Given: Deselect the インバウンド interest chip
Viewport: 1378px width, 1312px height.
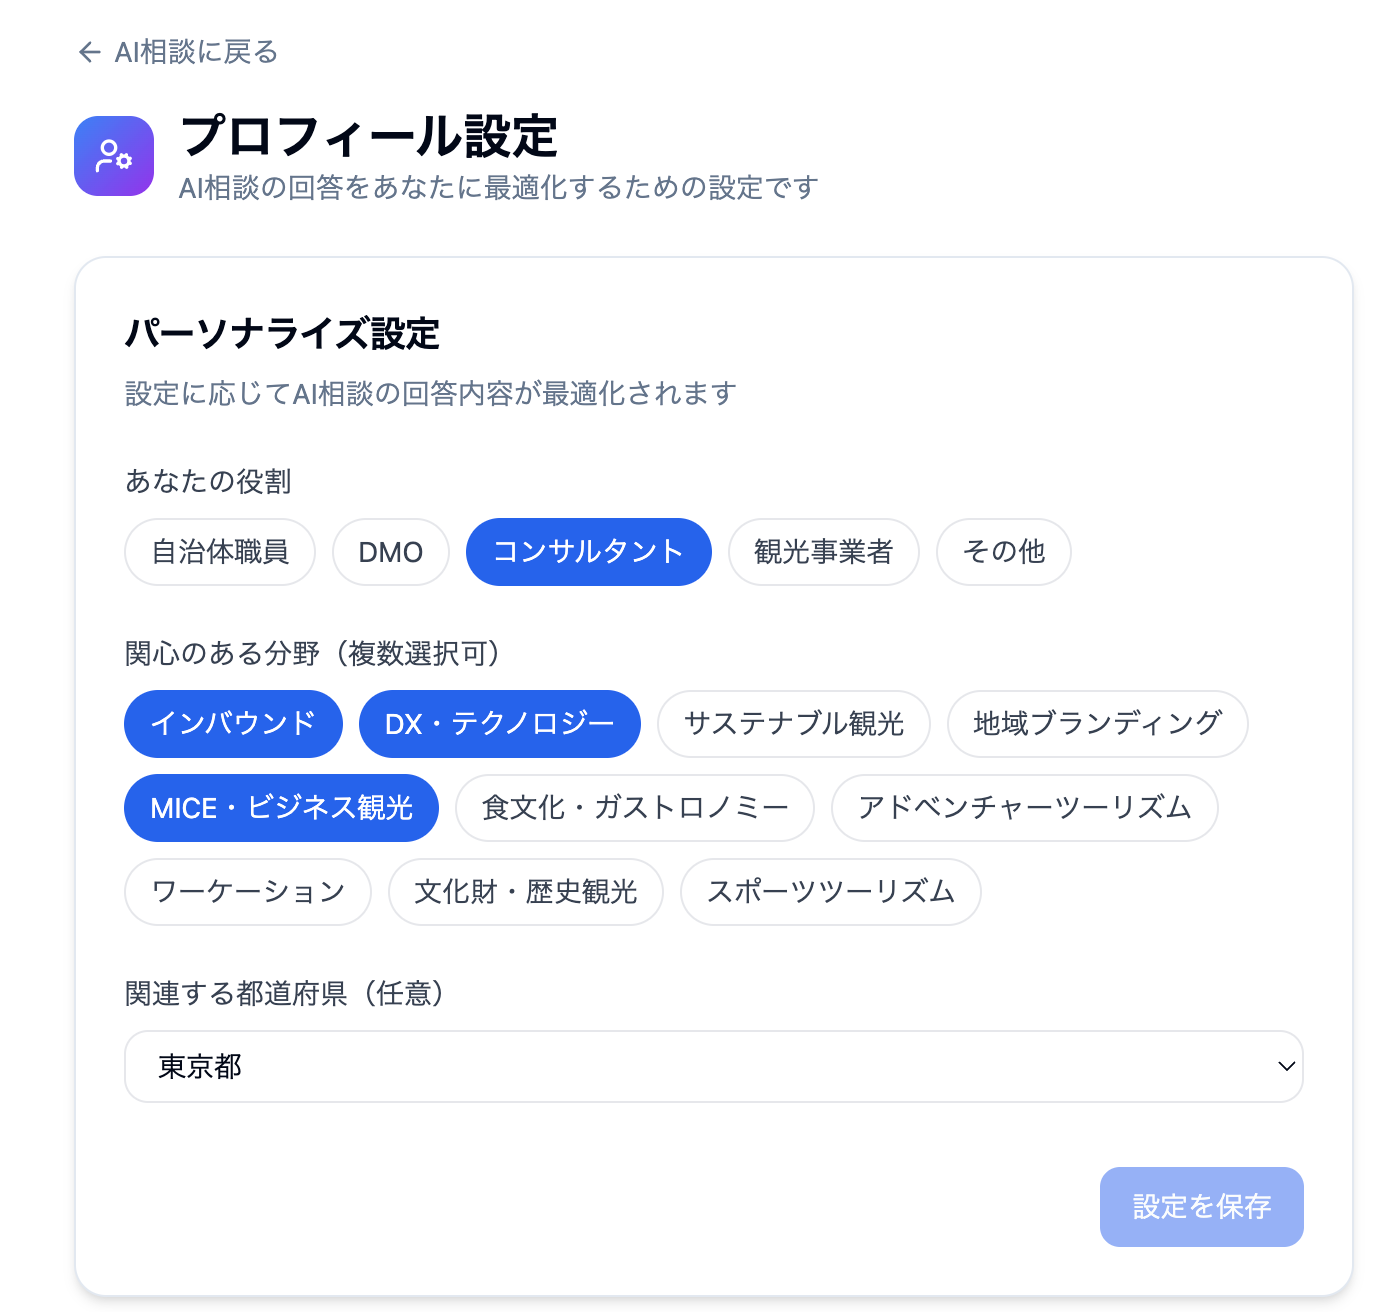Looking at the screenshot, I should pos(233,724).
